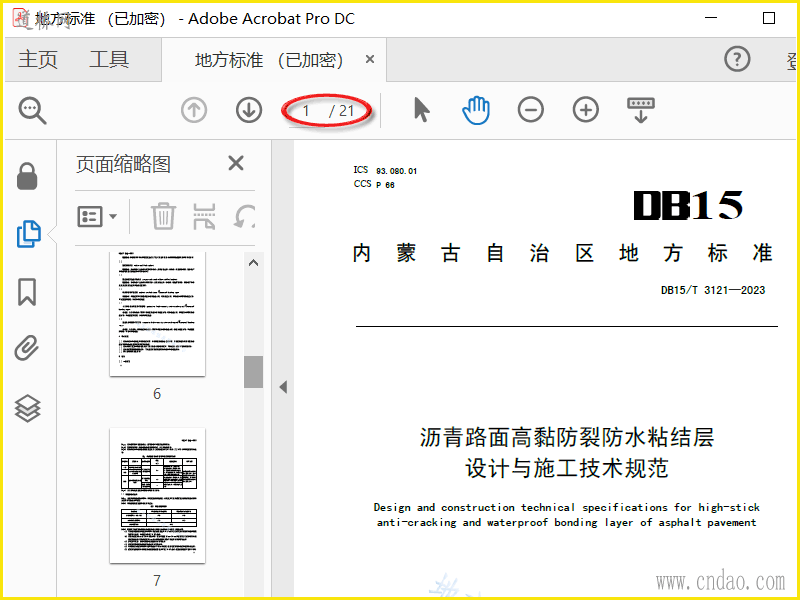
Task: Open the find text magnifier tool
Action: pos(33,110)
